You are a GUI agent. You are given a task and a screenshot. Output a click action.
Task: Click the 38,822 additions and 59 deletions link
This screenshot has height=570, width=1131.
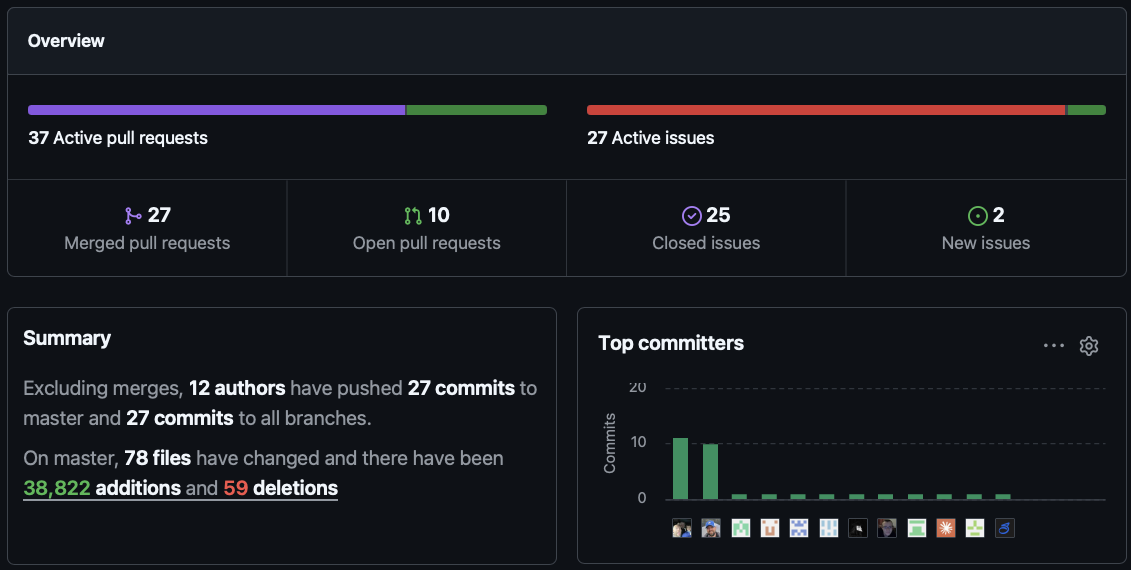pyautogui.click(x=180, y=488)
